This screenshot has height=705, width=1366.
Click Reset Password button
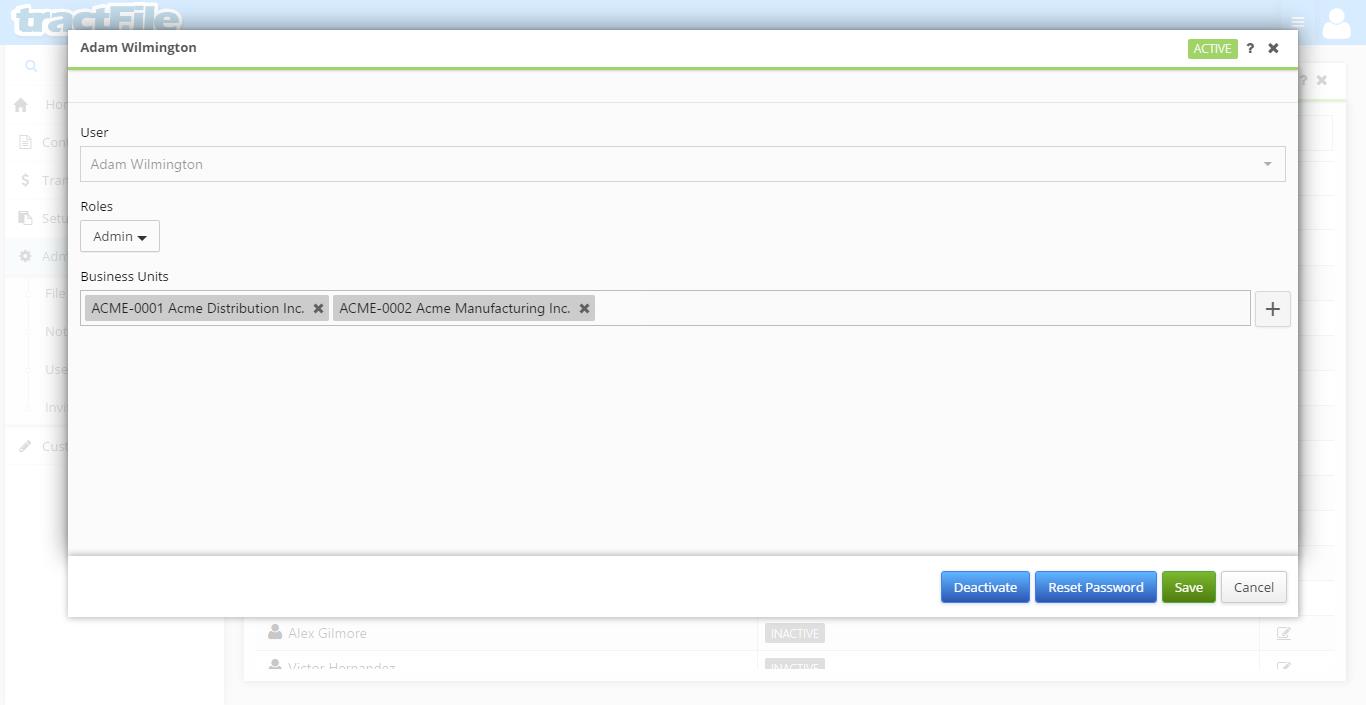[1095, 587]
